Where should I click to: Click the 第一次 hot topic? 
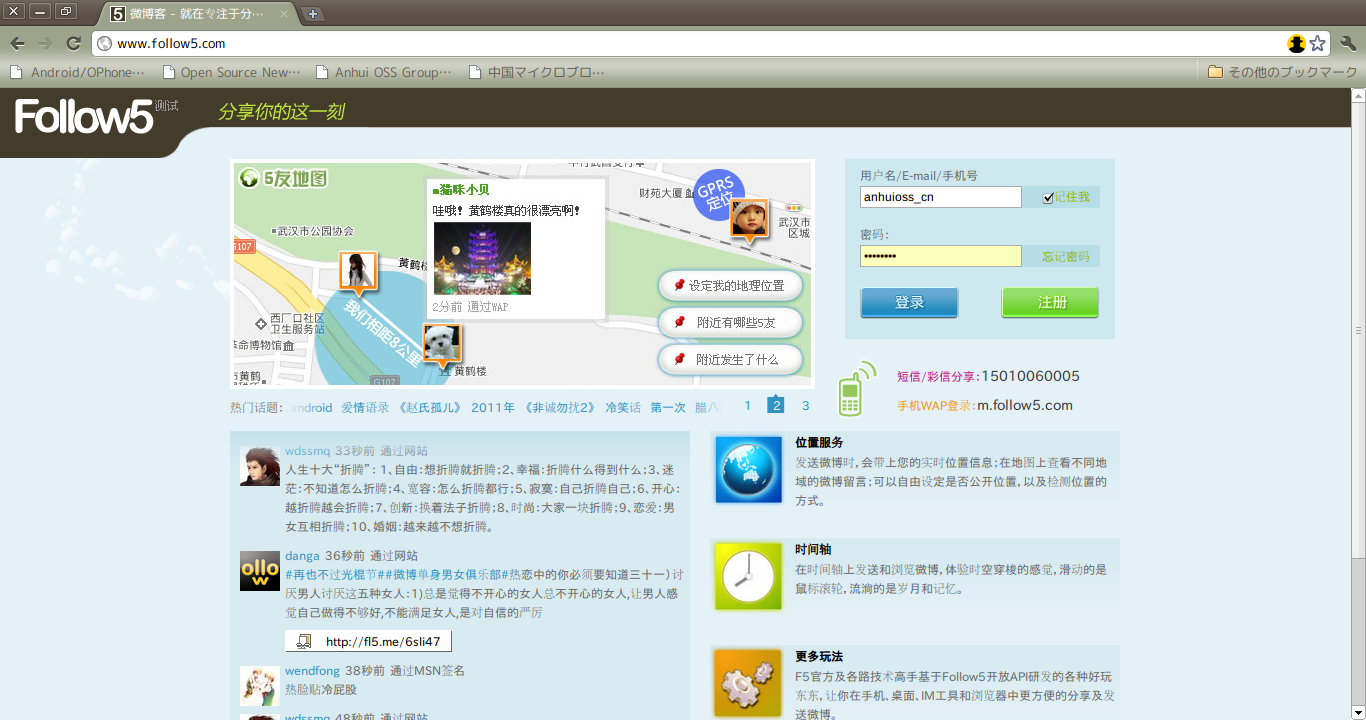pos(668,408)
